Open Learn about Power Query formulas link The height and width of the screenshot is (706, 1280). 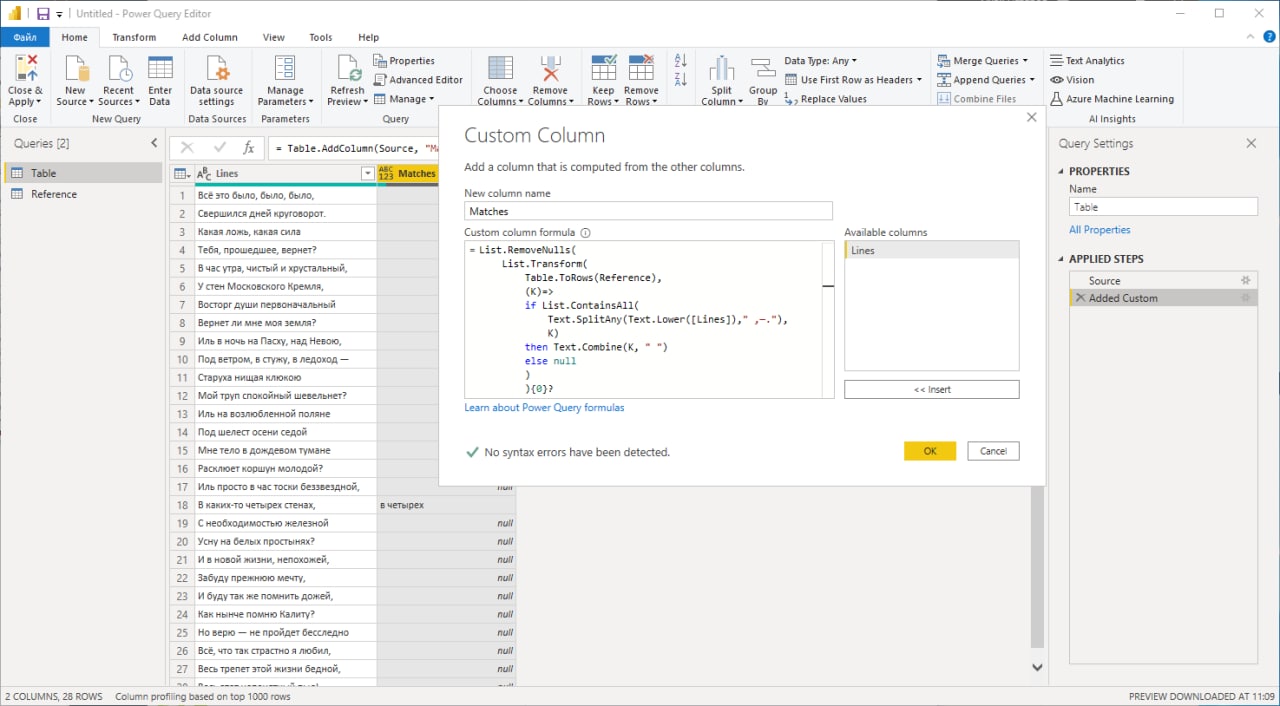tap(544, 408)
